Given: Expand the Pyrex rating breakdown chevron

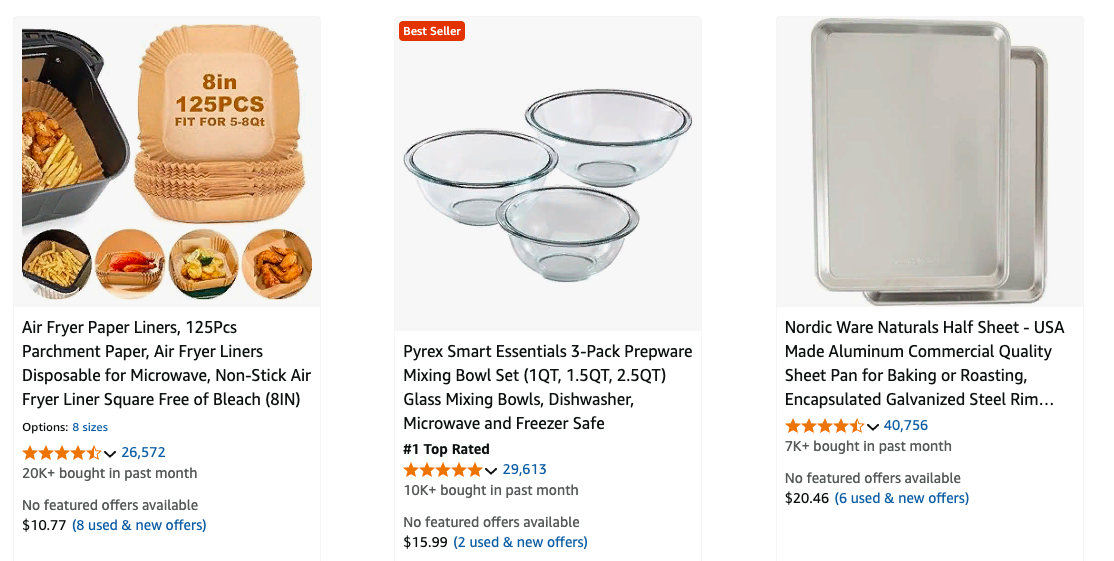Looking at the screenshot, I should pyautogui.click(x=491, y=471).
